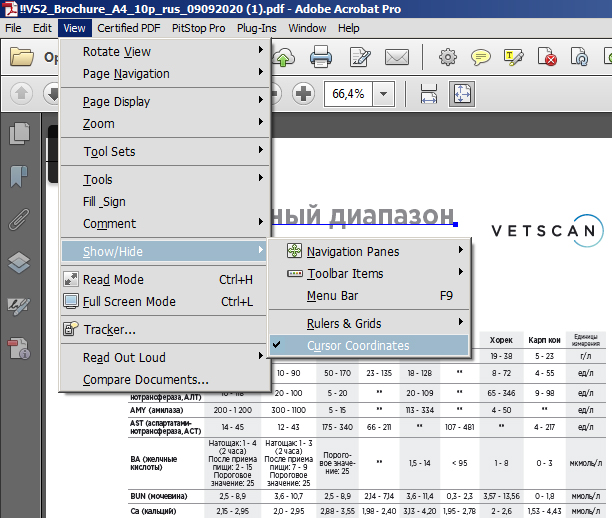Open the Layers panel icon

tap(19, 262)
